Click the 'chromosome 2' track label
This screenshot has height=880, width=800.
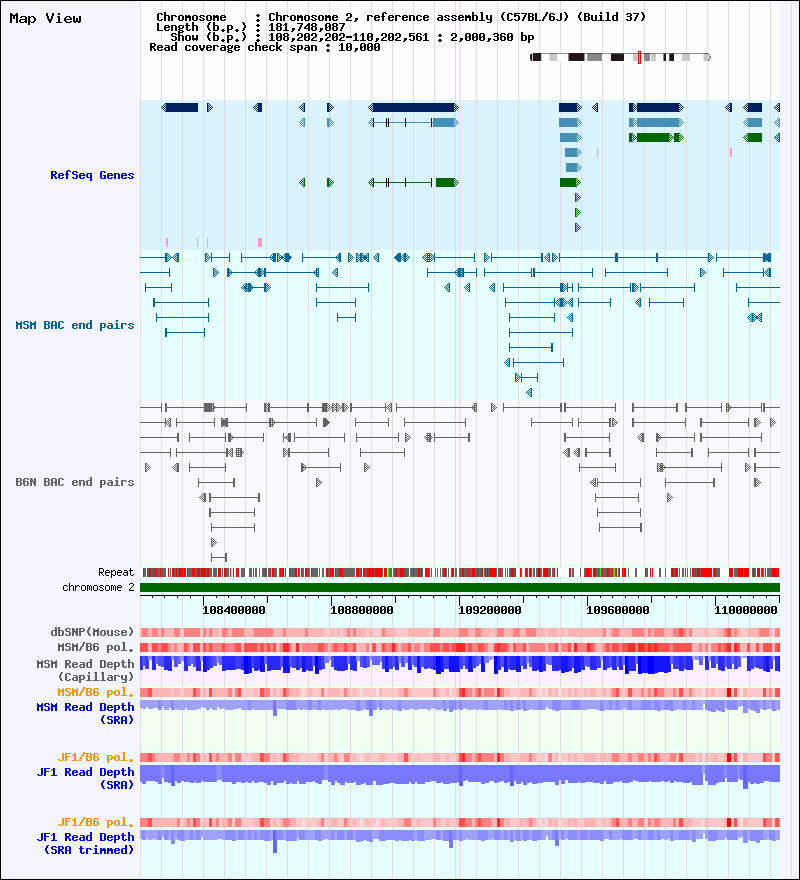point(98,588)
